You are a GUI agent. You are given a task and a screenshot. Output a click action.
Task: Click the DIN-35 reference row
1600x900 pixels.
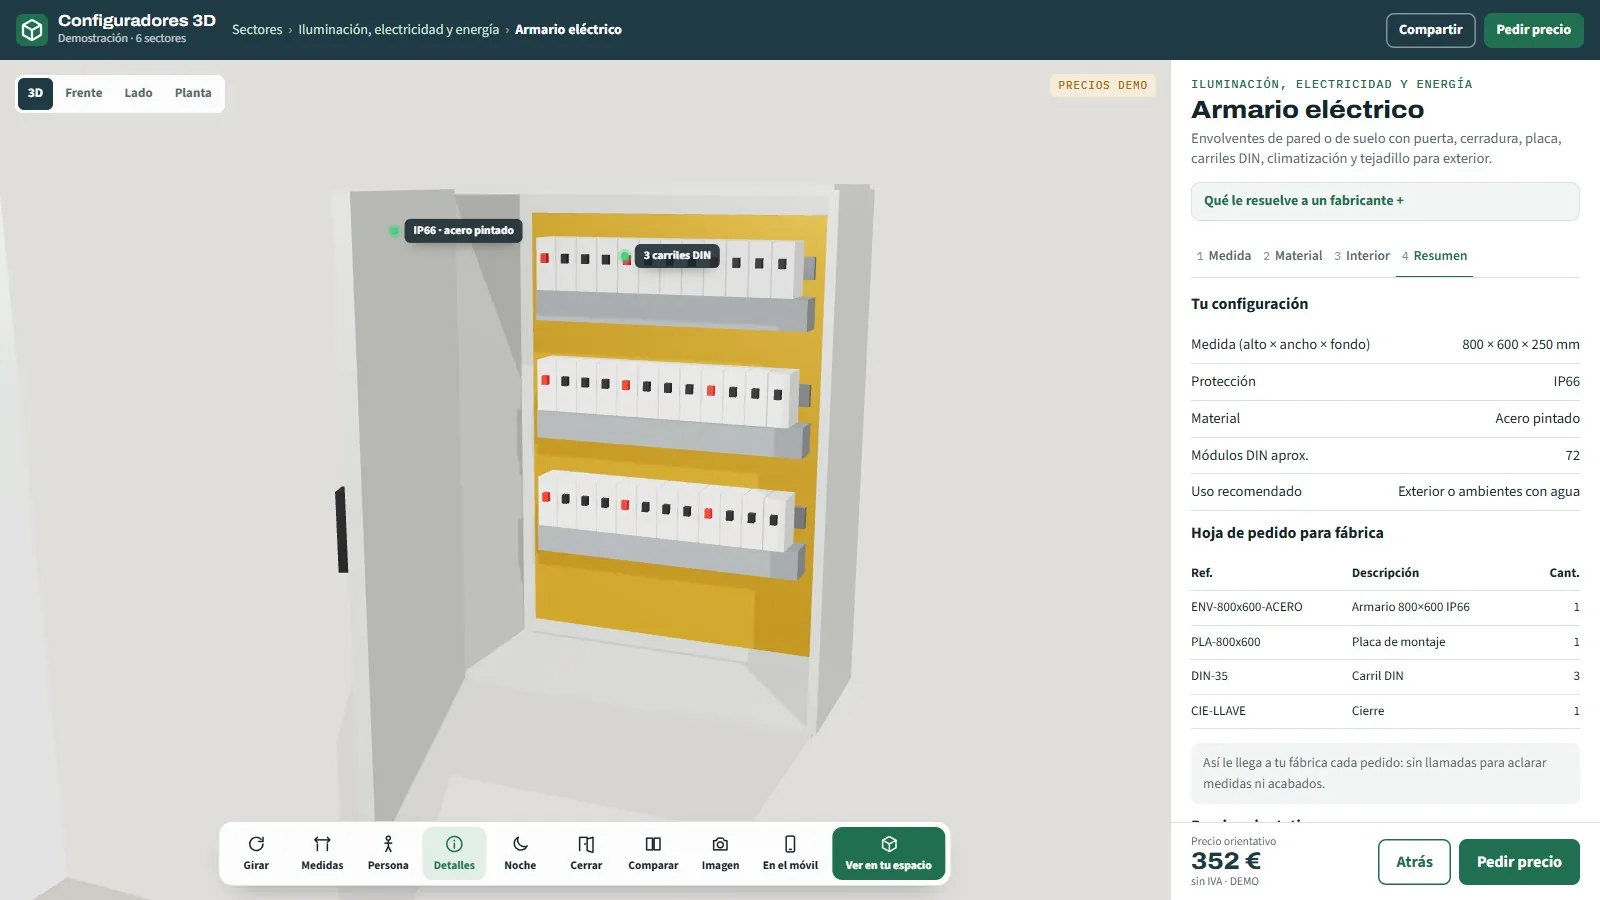tap(1385, 677)
